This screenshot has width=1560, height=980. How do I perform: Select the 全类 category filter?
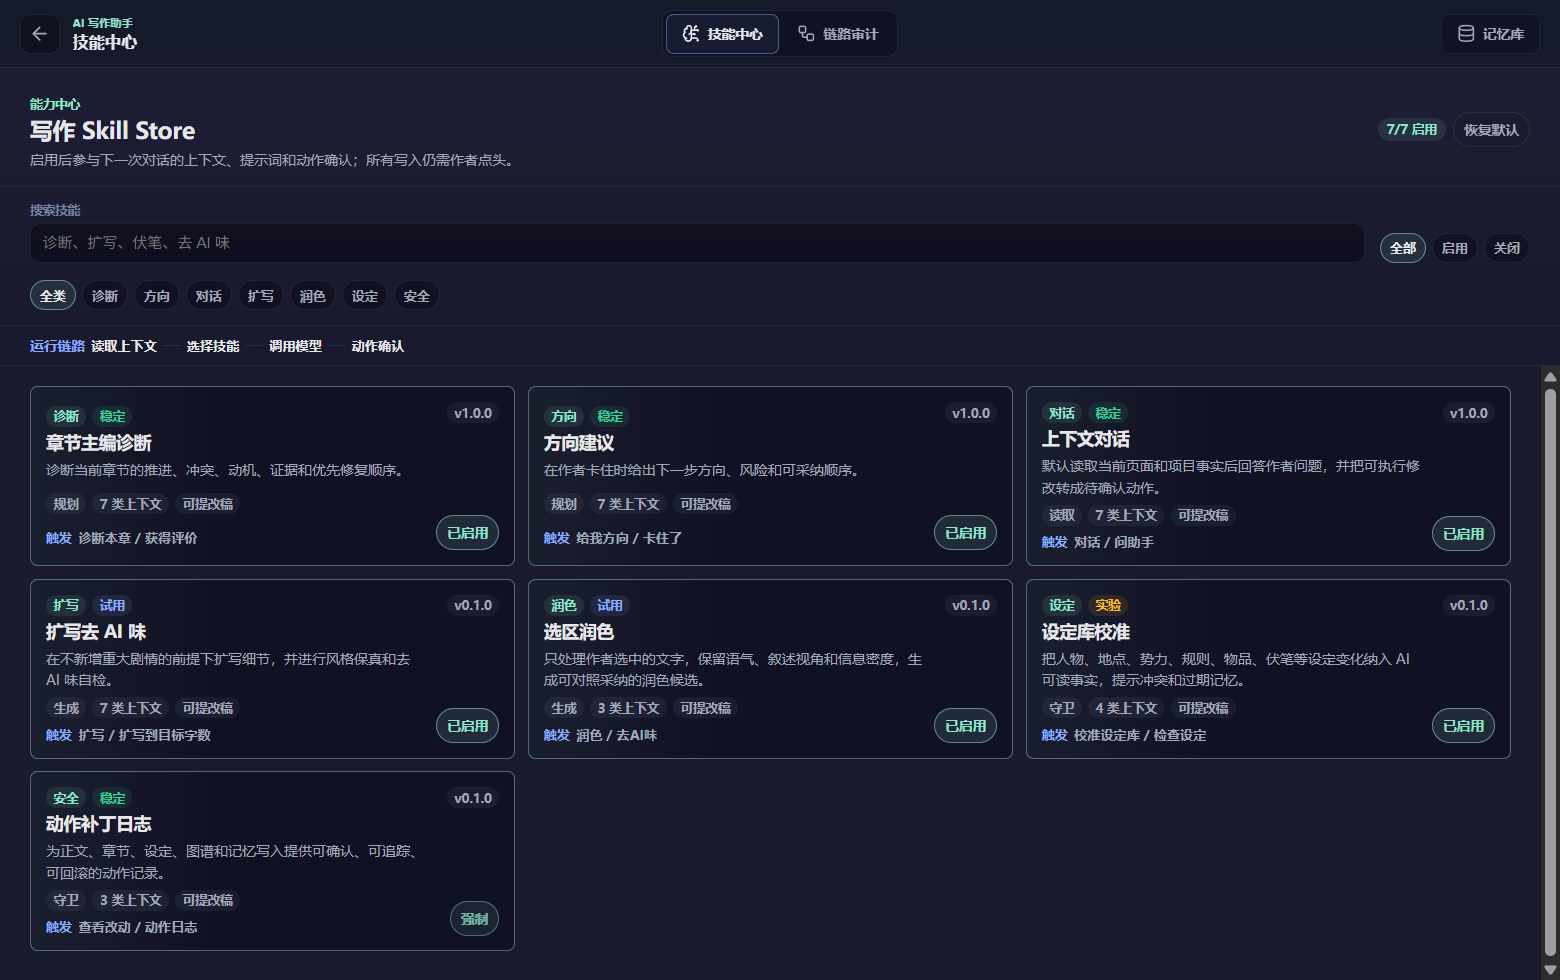coord(53,296)
